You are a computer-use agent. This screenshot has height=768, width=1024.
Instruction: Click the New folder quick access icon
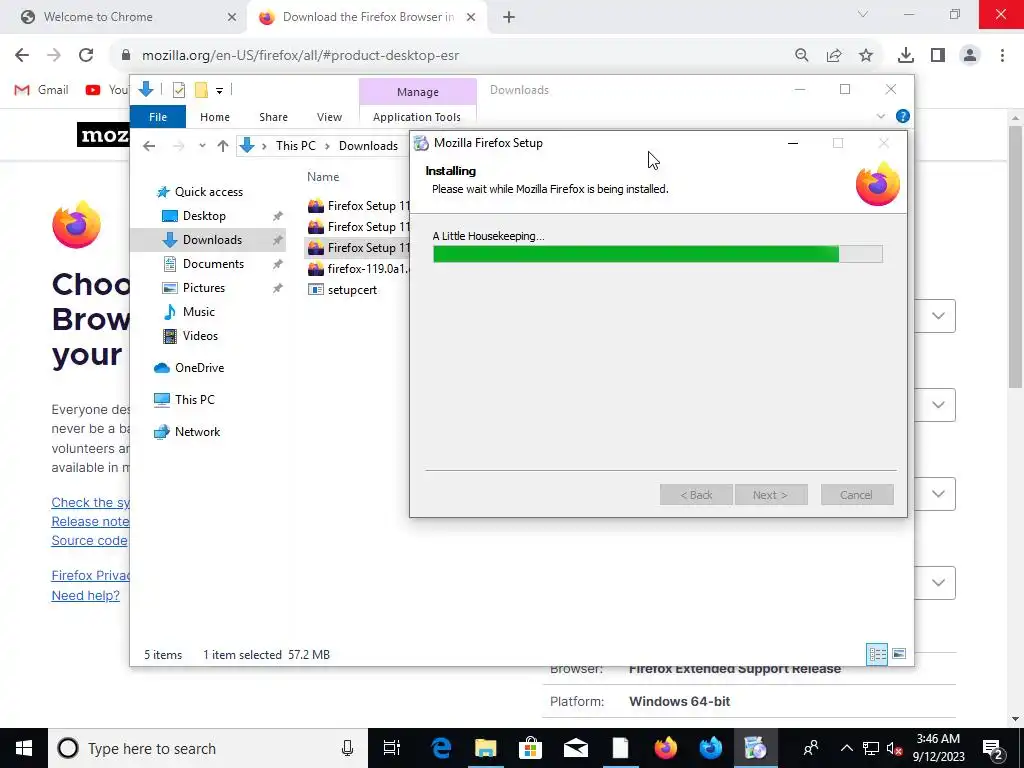[x=201, y=90]
